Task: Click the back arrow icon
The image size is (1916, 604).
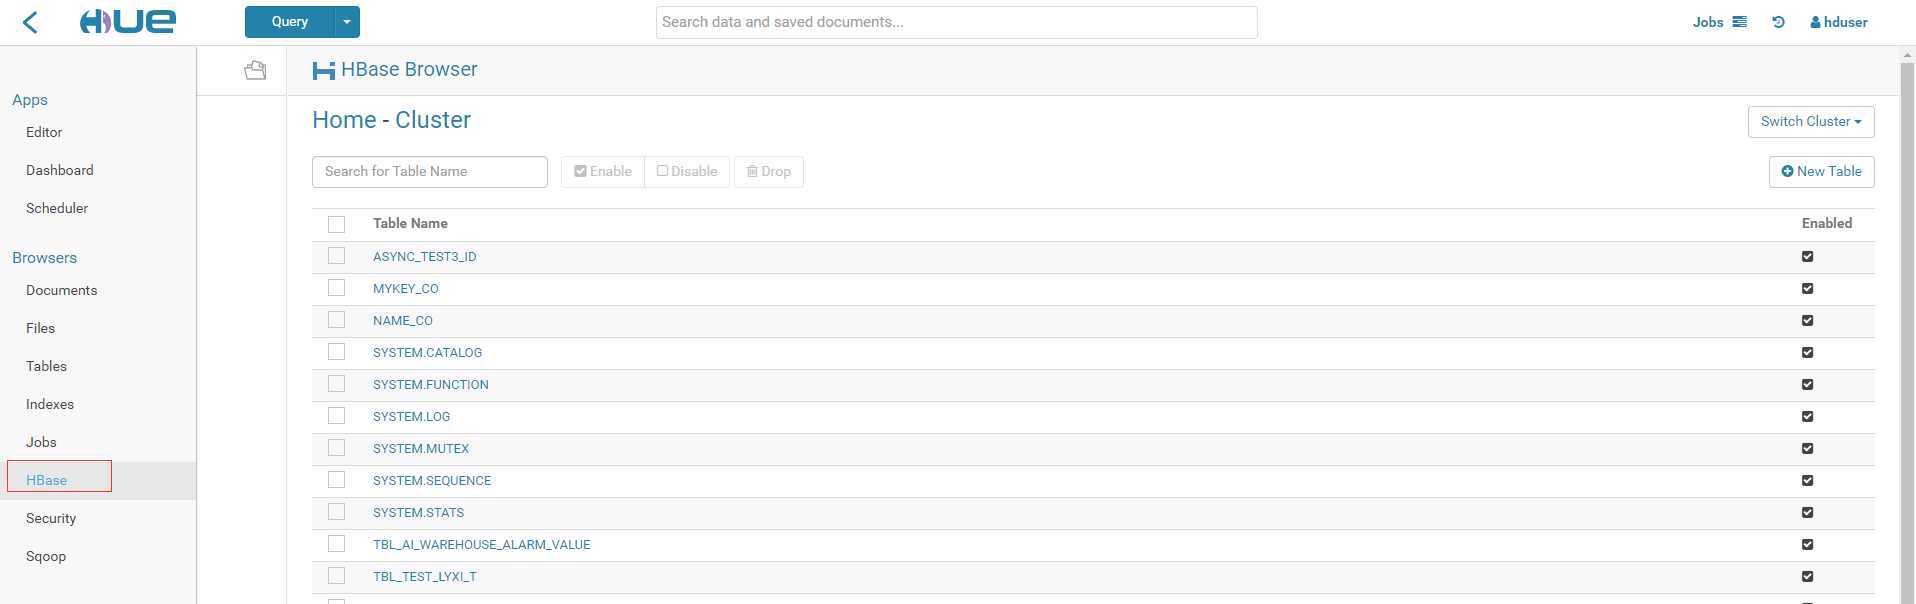Action: [x=30, y=22]
